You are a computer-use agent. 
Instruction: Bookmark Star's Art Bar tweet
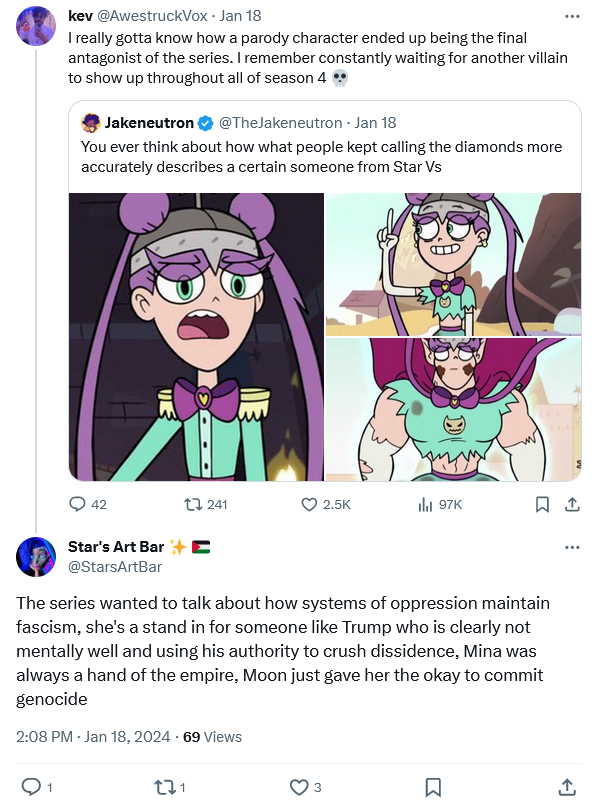432,787
